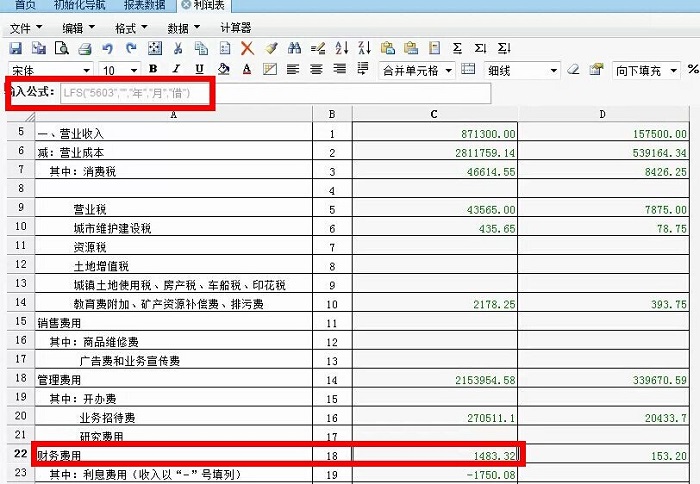
Task: Open Find with the binoculars icon
Action: pyautogui.click(x=294, y=48)
